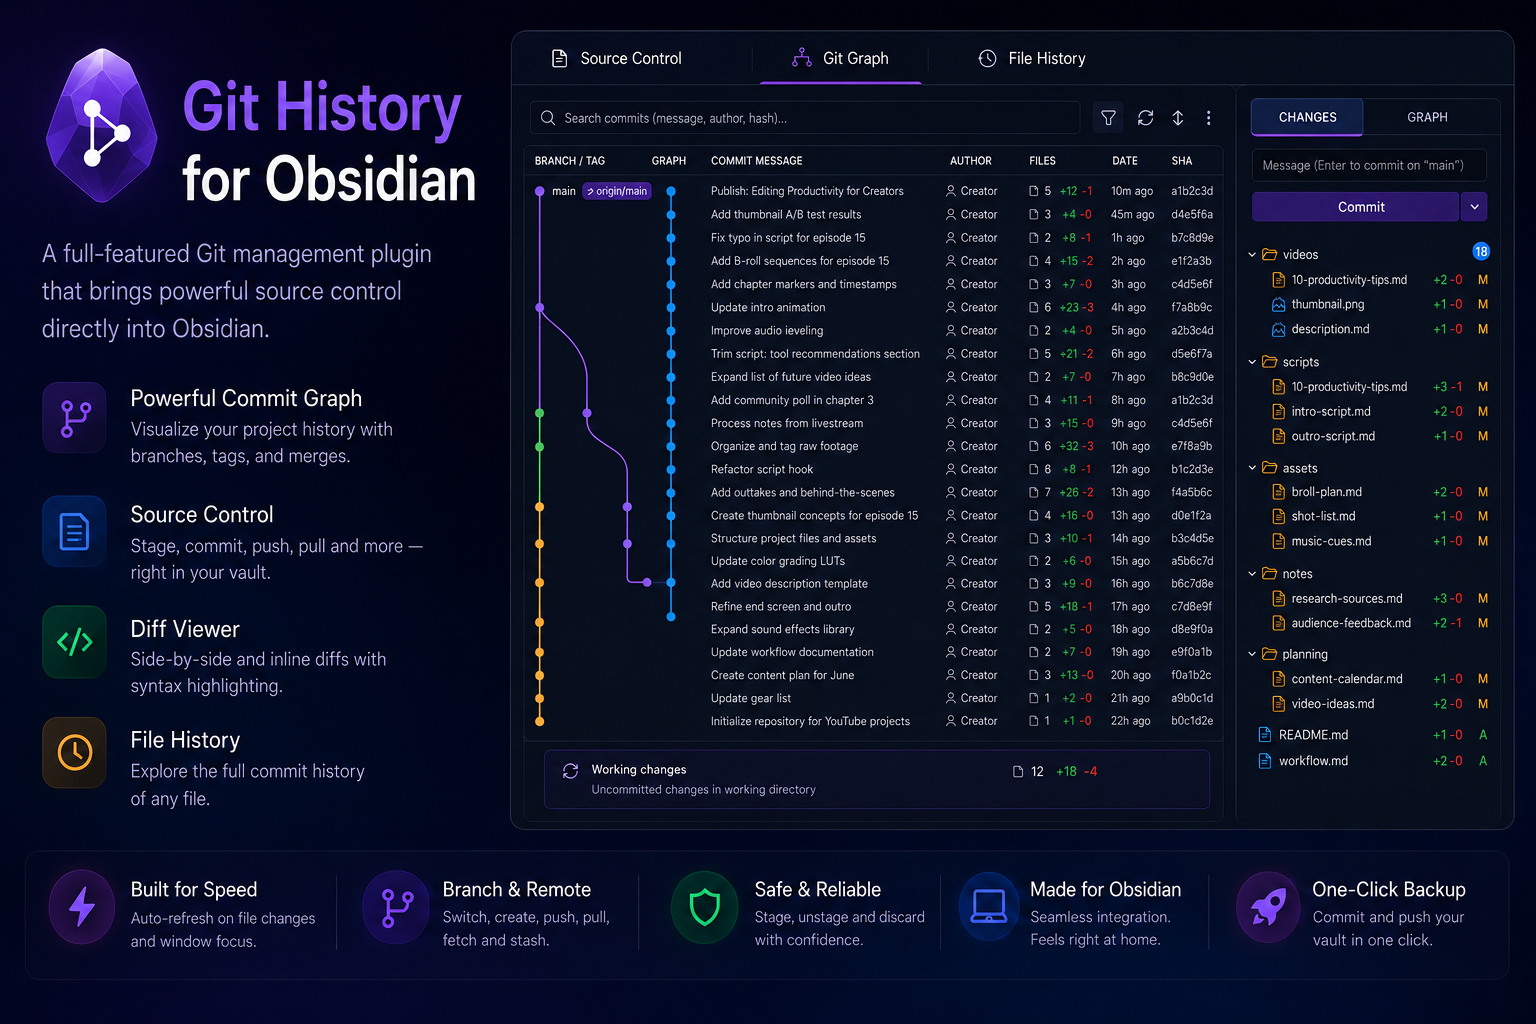Sort by the DATE column header
Viewport: 1536px width, 1024px height.
1125,161
